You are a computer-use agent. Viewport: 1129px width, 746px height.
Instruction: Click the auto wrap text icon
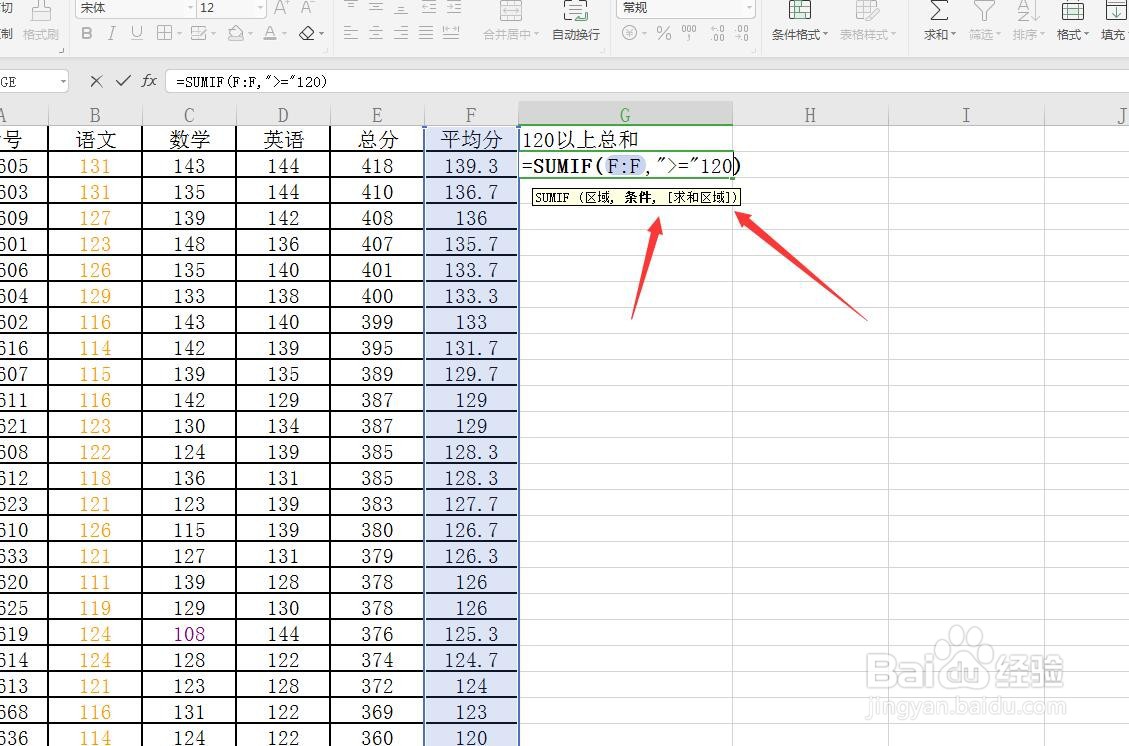575,11
